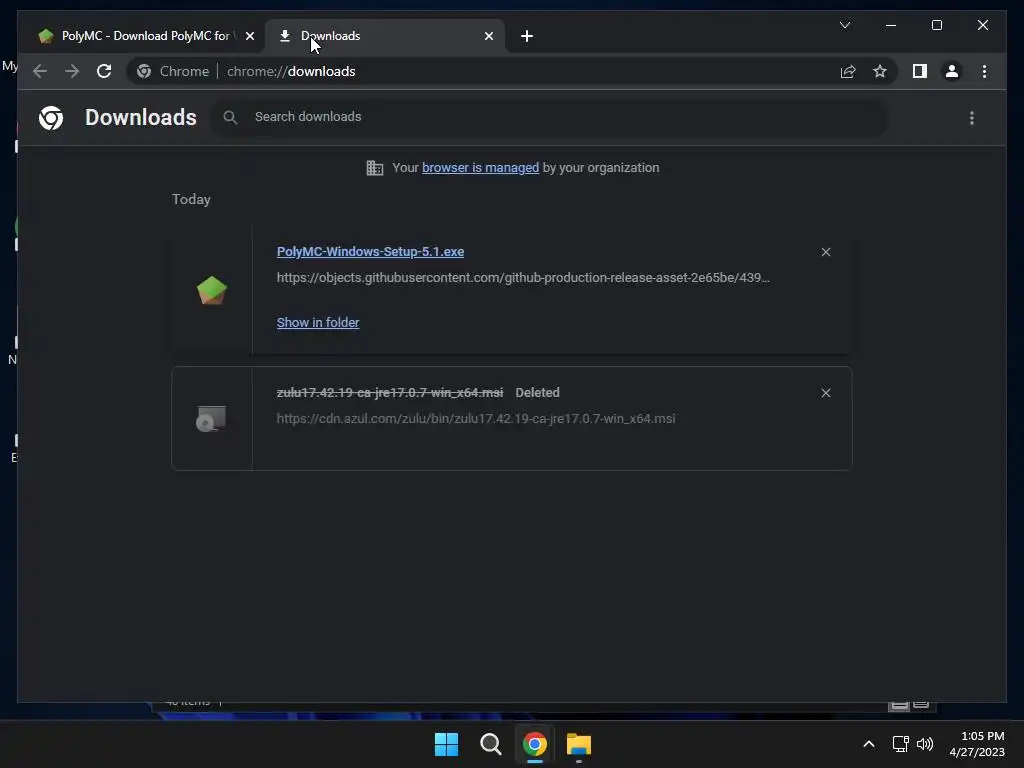Click the Chrome taskbar icon

(x=535, y=744)
